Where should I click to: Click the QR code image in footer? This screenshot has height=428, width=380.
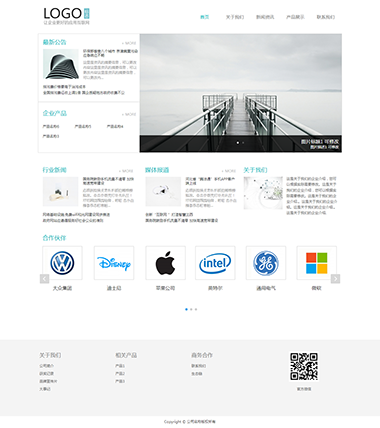click(304, 366)
